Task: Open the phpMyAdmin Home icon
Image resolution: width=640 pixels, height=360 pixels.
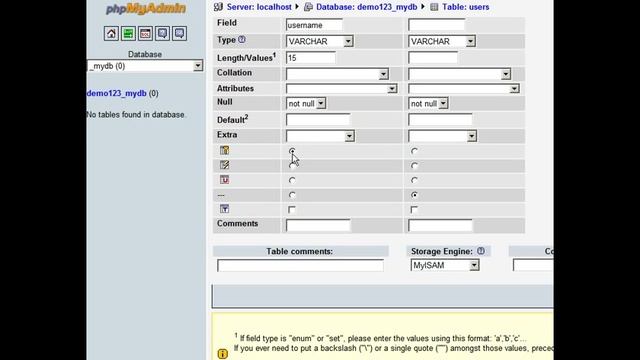Action: tap(111, 33)
